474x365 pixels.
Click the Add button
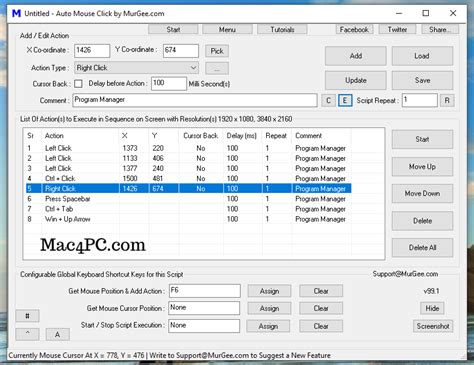pyautogui.click(x=356, y=56)
